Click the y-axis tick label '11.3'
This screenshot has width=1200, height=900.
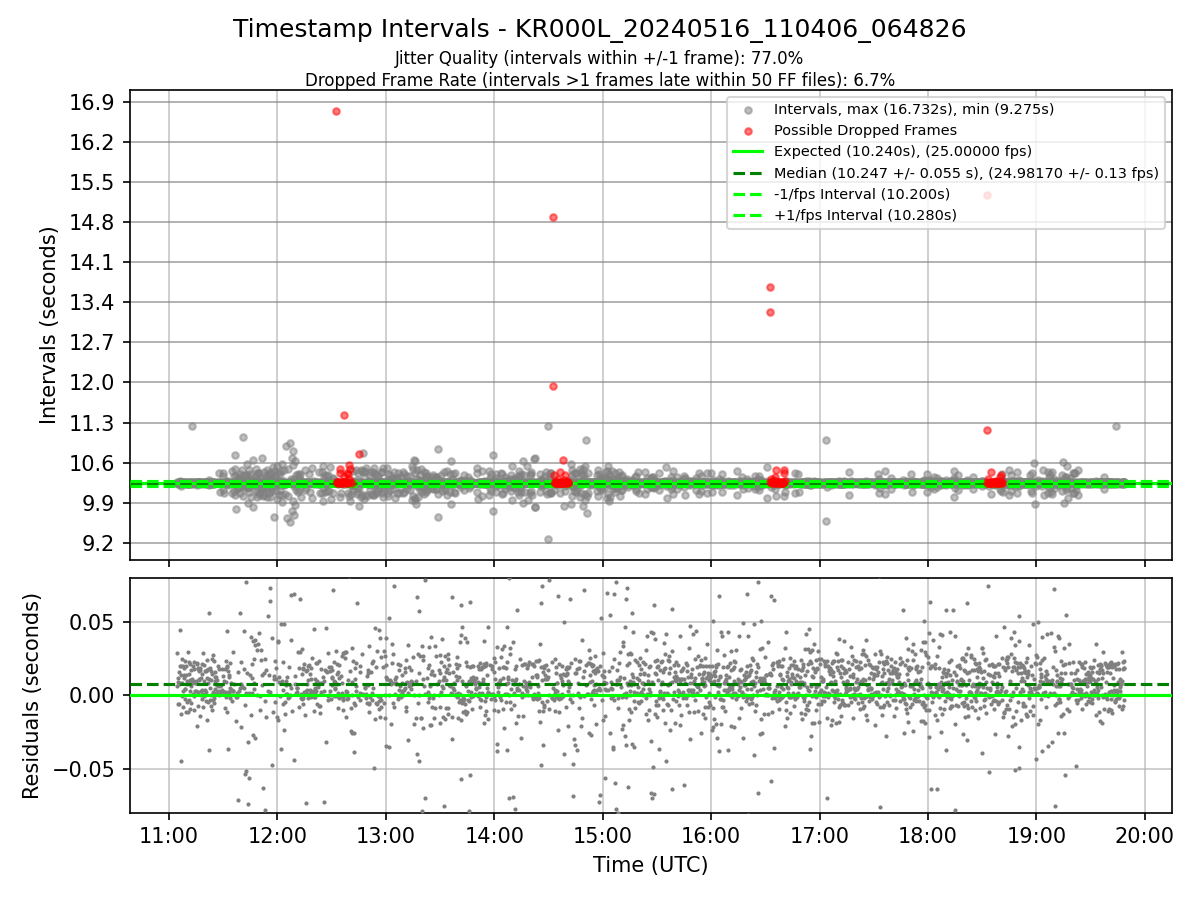click(x=94, y=423)
